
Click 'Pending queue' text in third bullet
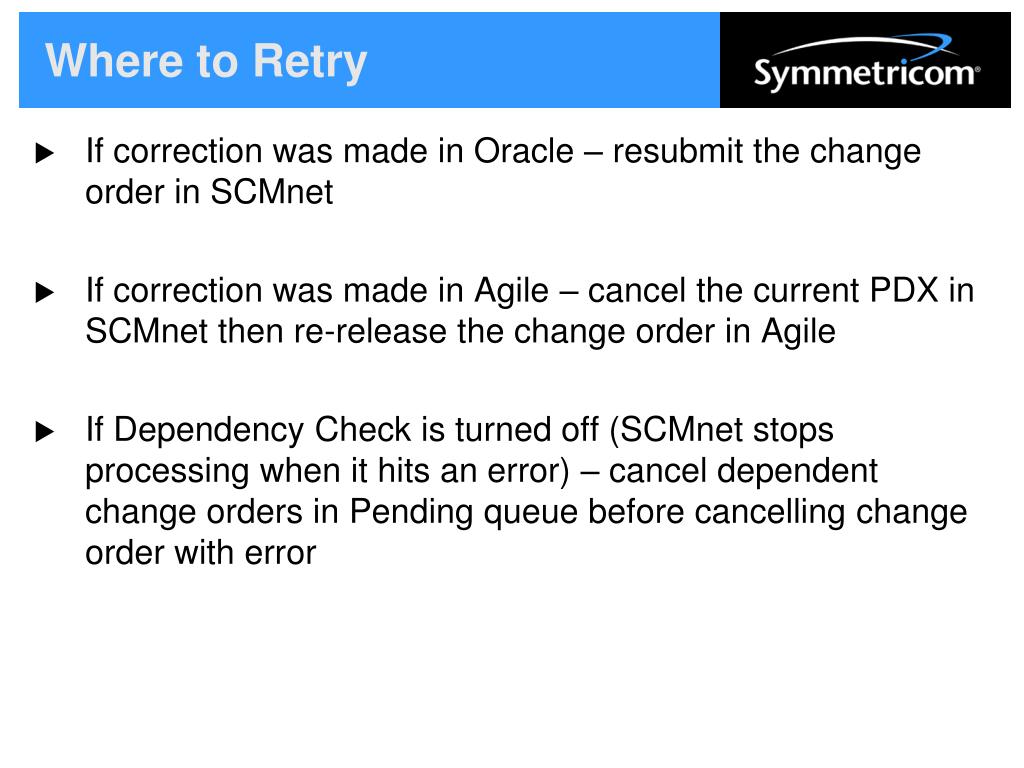pos(464,513)
